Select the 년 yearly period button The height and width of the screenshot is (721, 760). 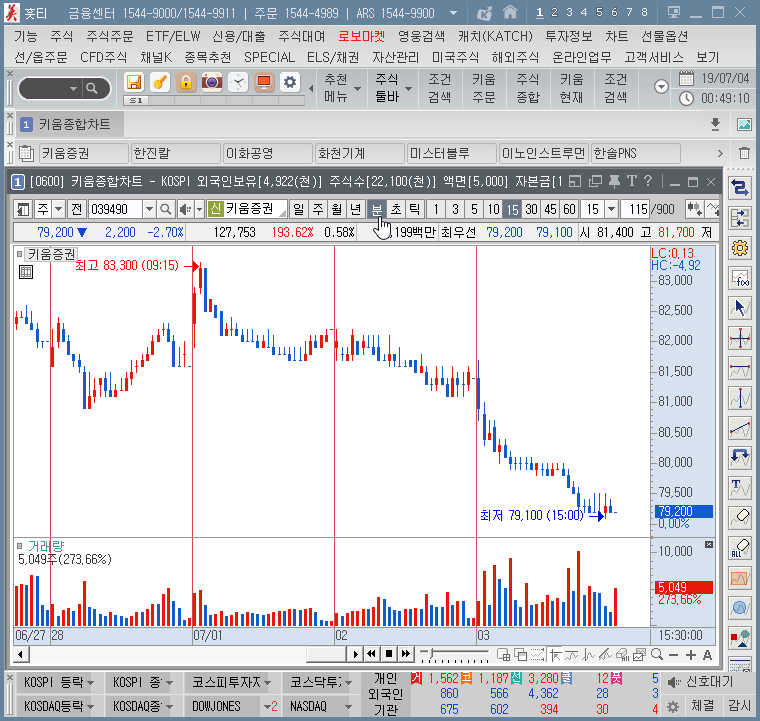pos(355,209)
